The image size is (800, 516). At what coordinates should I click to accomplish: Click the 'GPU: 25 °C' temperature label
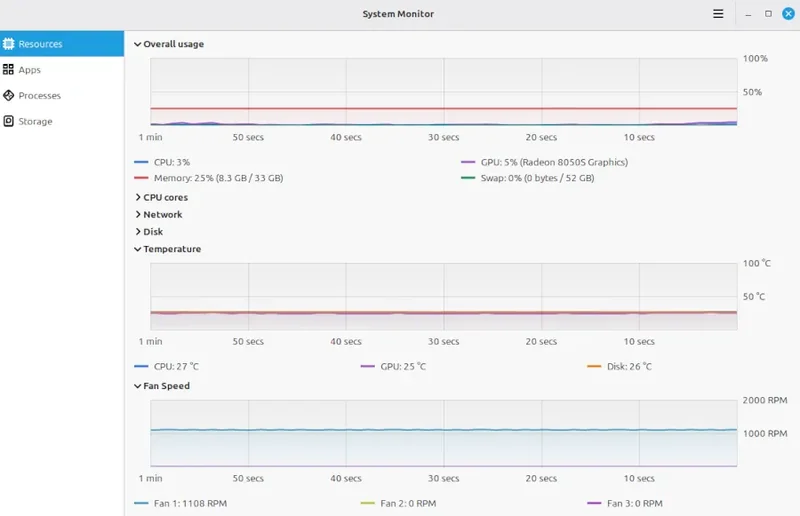pyautogui.click(x=403, y=366)
